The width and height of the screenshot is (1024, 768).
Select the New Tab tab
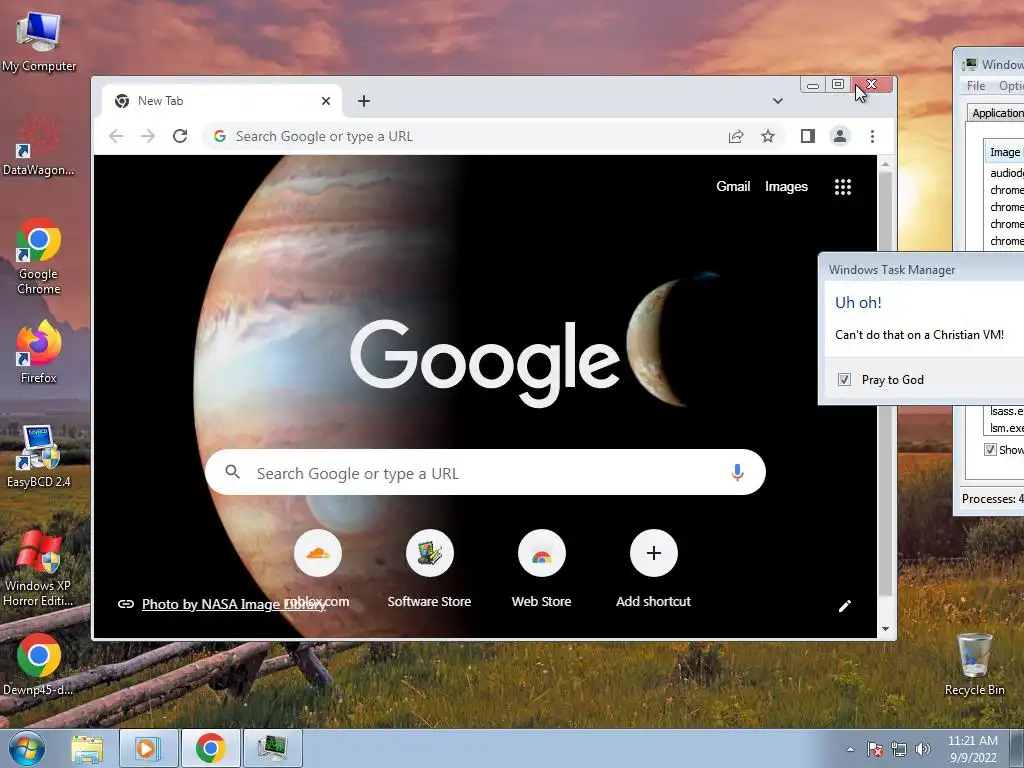pos(222,101)
